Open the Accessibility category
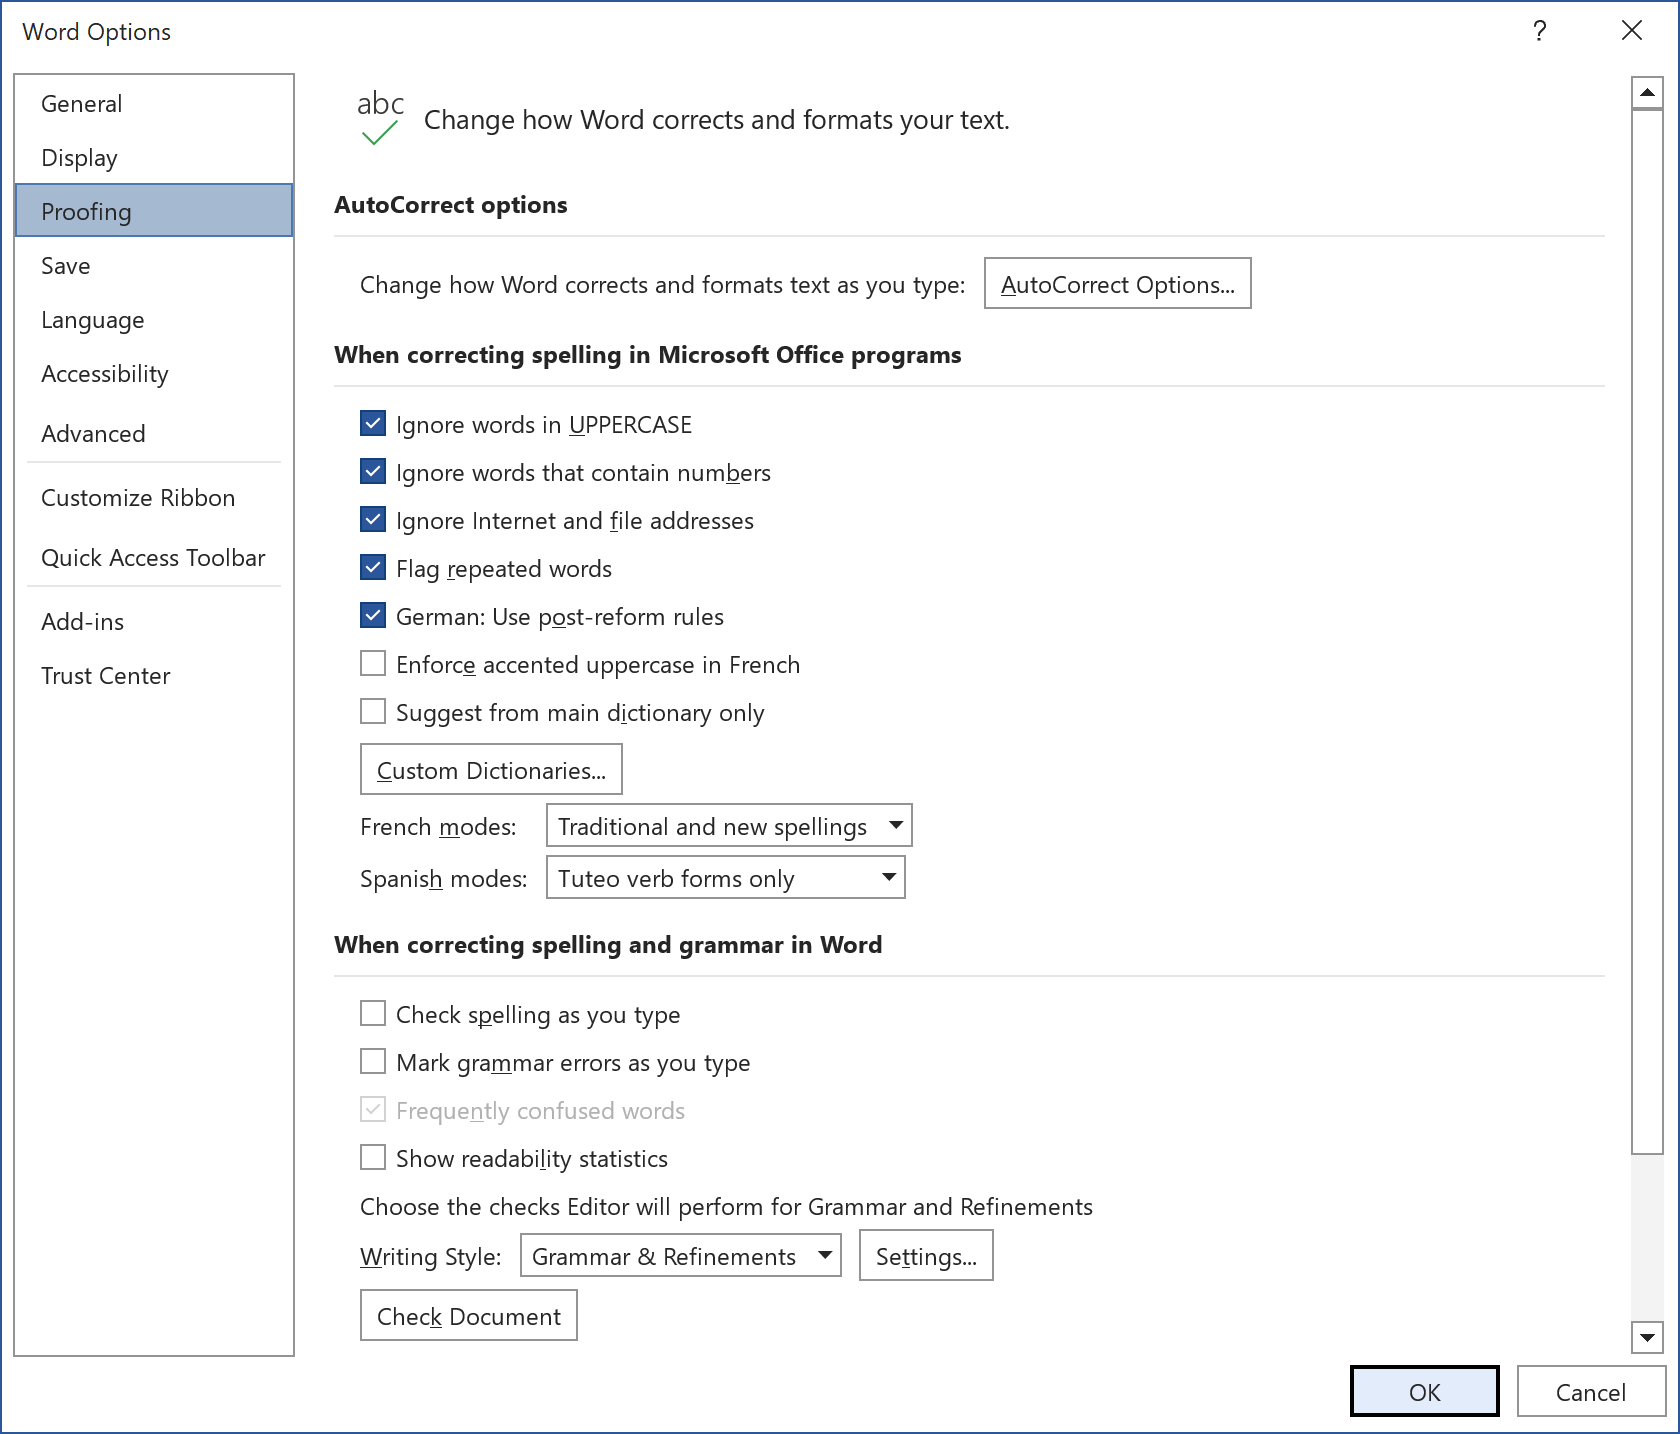Screen dimensions: 1680x1434 coord(154,374)
